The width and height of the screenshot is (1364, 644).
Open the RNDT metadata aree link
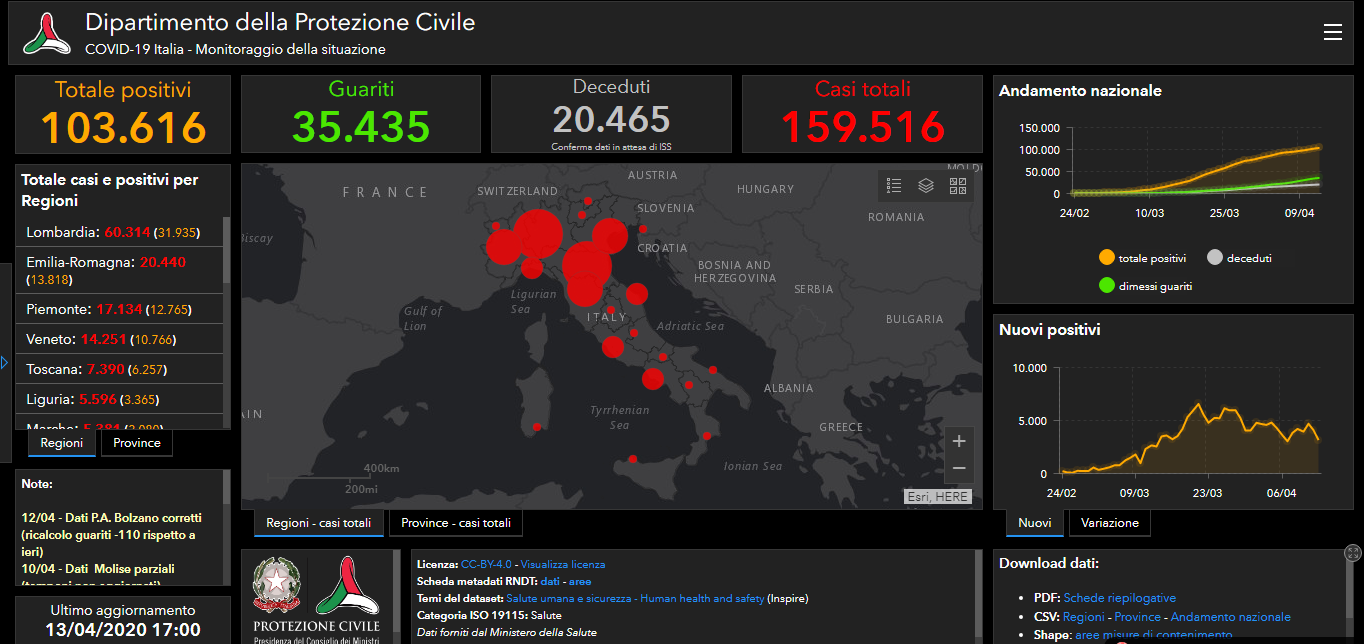581,581
